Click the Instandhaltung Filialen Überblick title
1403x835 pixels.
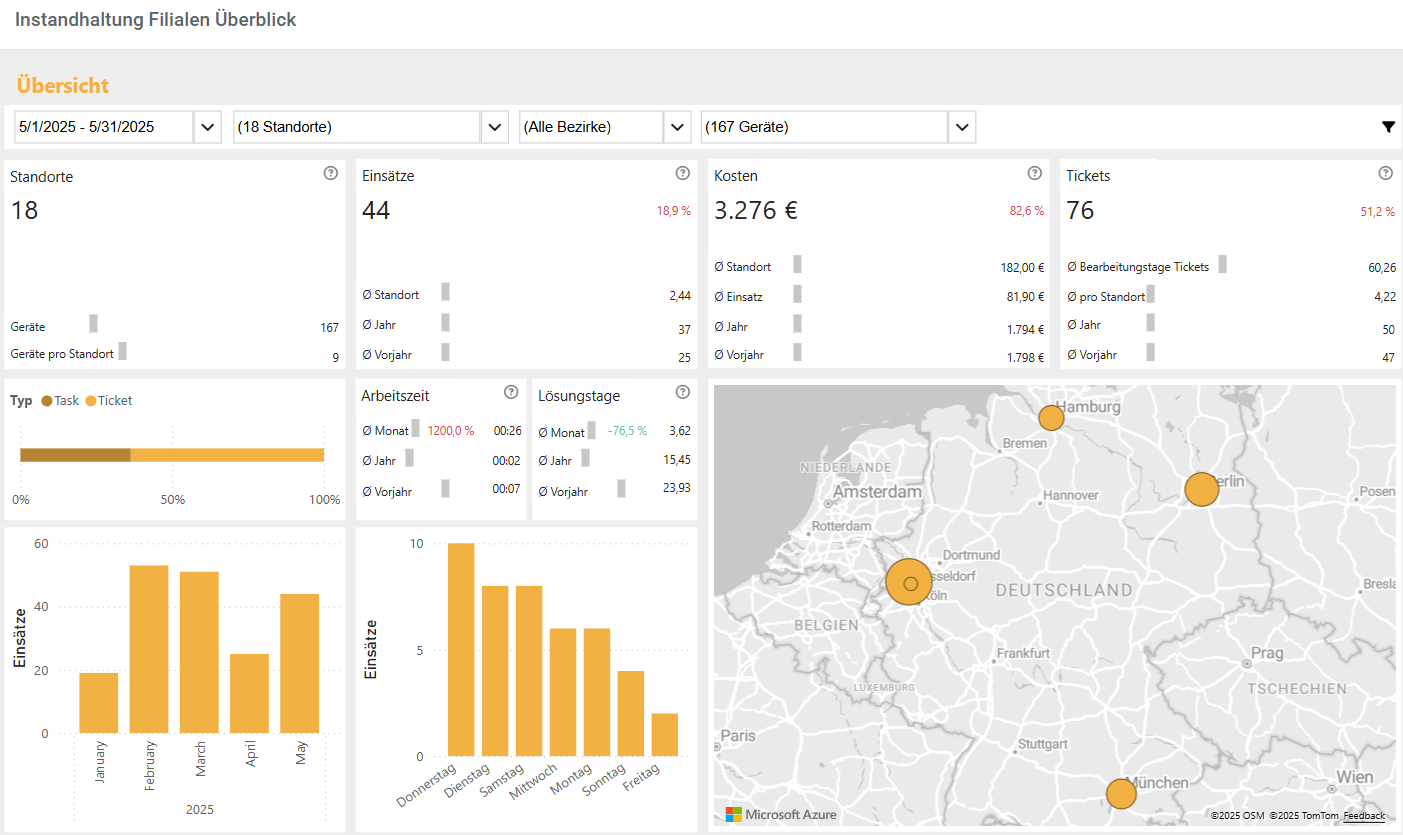(x=155, y=20)
